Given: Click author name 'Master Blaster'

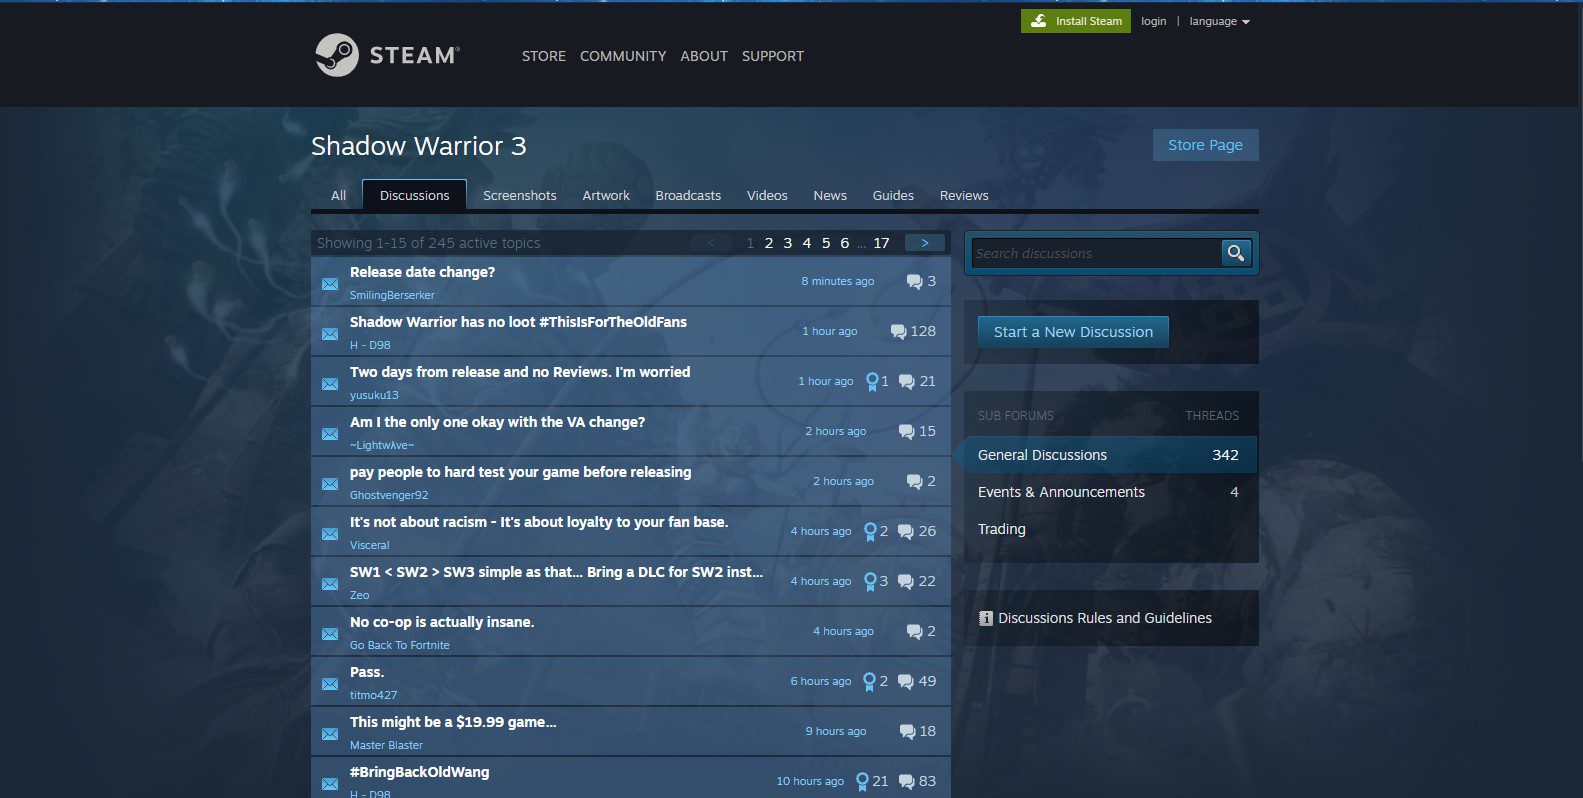Looking at the screenshot, I should (x=386, y=745).
